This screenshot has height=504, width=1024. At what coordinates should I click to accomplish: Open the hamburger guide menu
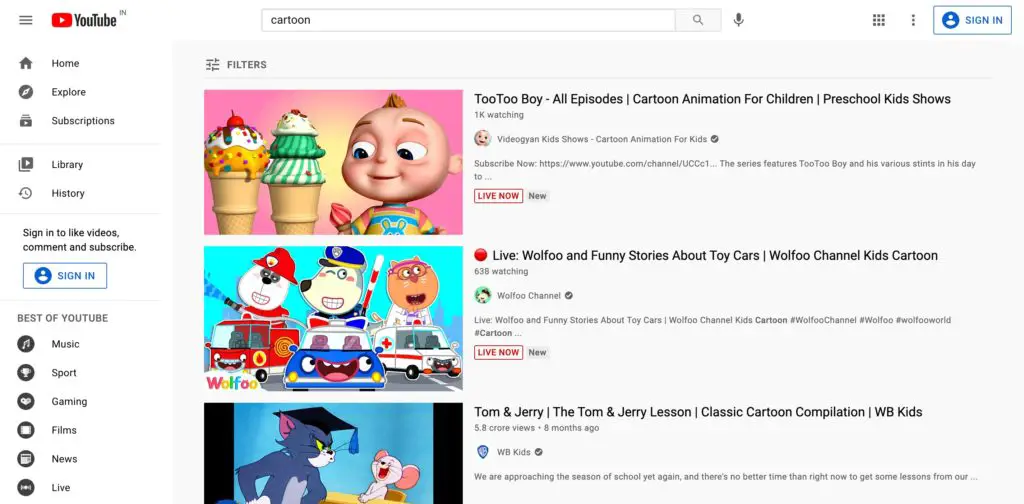click(x=25, y=20)
